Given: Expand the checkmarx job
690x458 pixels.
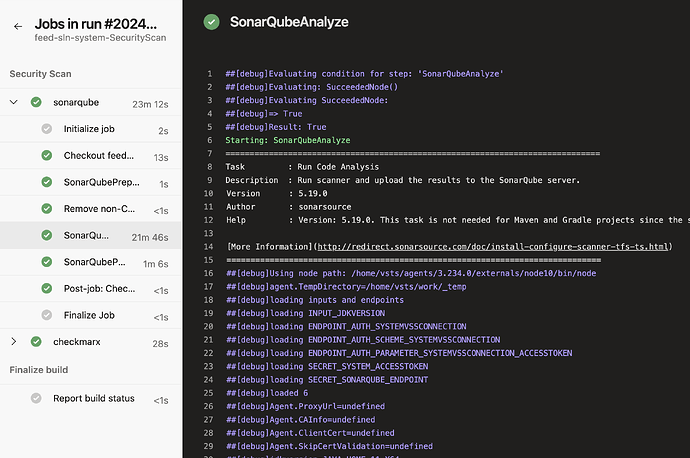Looking at the screenshot, I should (x=14, y=342).
